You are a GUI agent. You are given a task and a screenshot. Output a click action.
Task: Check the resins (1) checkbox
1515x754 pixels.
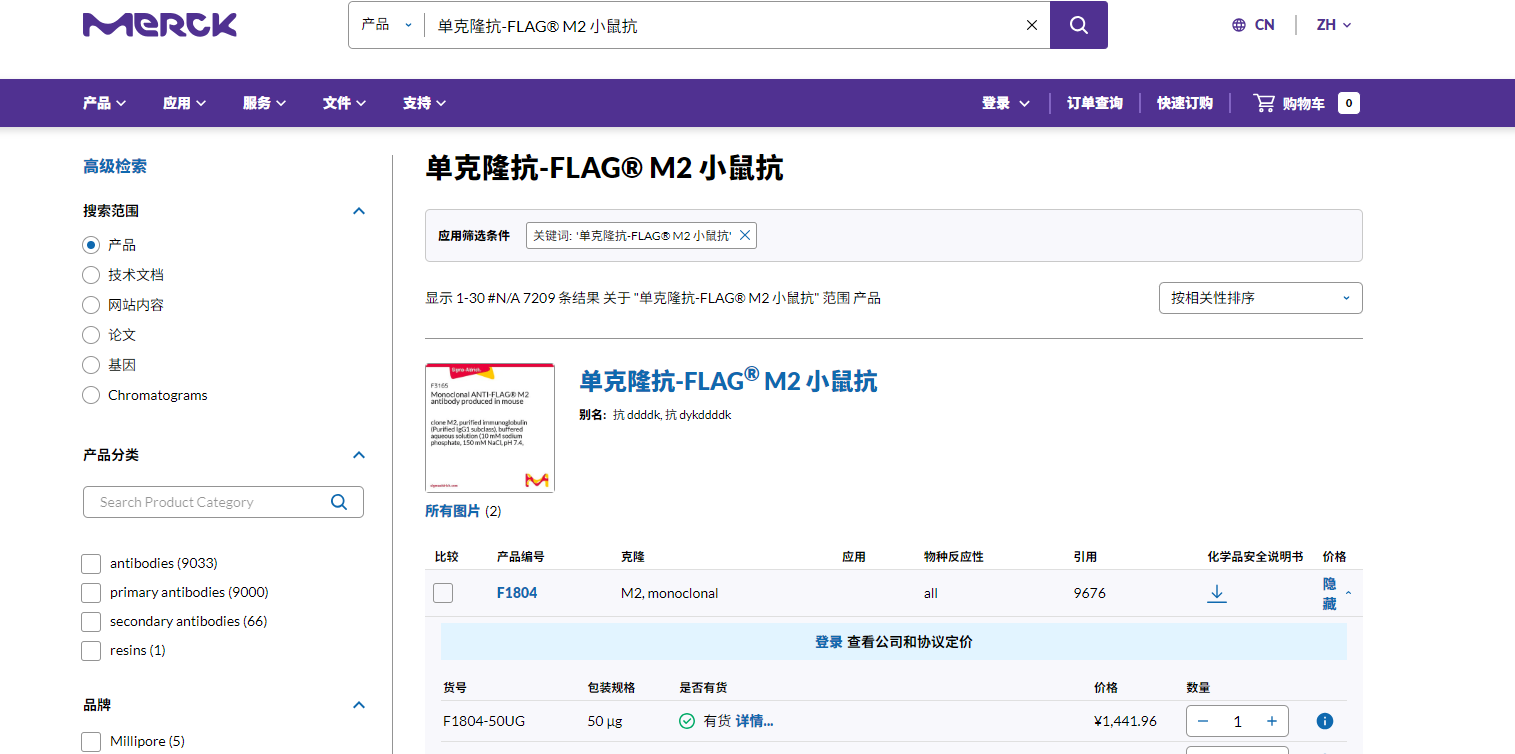click(x=91, y=650)
